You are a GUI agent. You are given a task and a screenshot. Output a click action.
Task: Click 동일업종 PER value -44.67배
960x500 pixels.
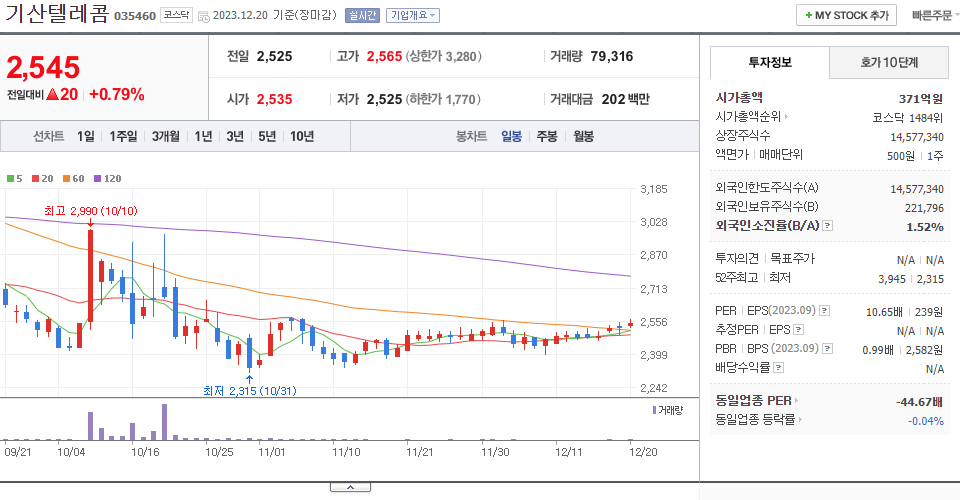pos(919,402)
